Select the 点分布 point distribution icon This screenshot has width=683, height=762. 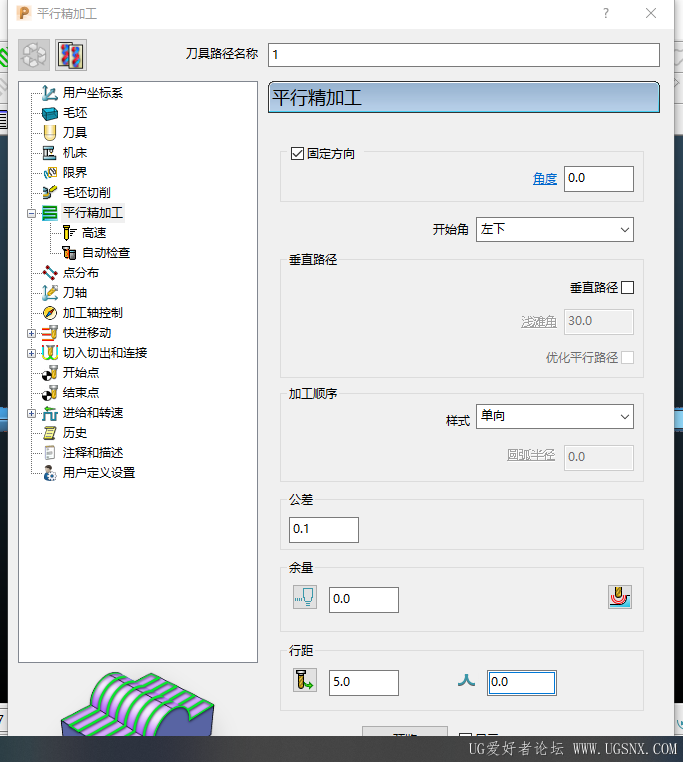pos(50,273)
